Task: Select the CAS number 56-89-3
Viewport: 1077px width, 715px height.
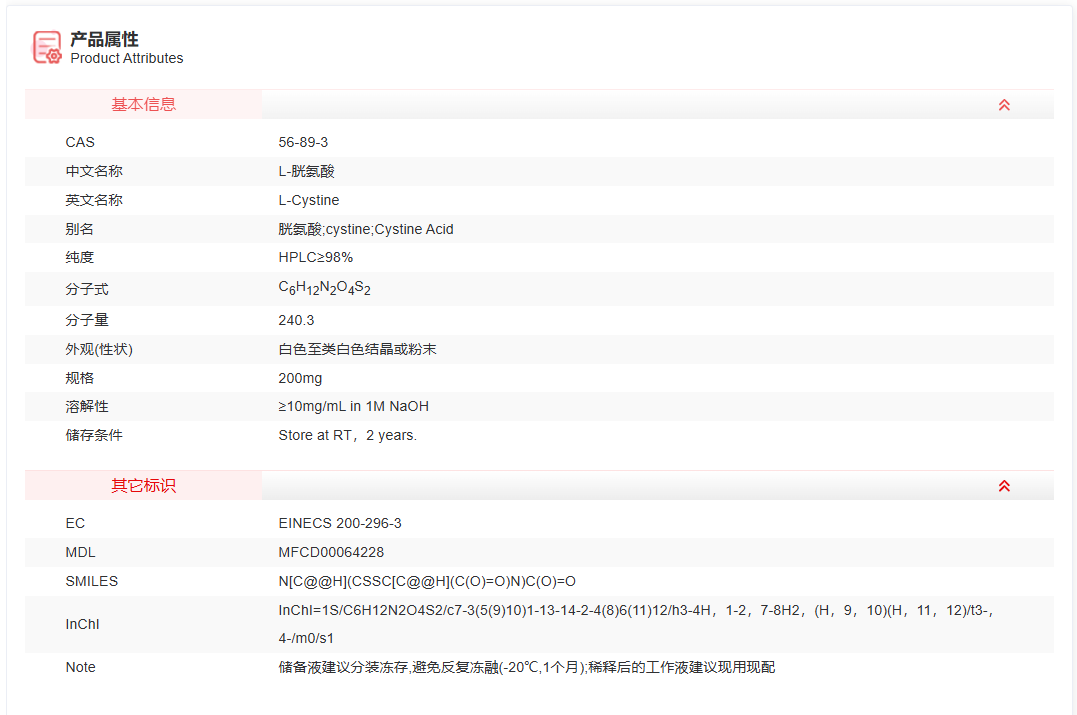Action: pyautogui.click(x=303, y=142)
